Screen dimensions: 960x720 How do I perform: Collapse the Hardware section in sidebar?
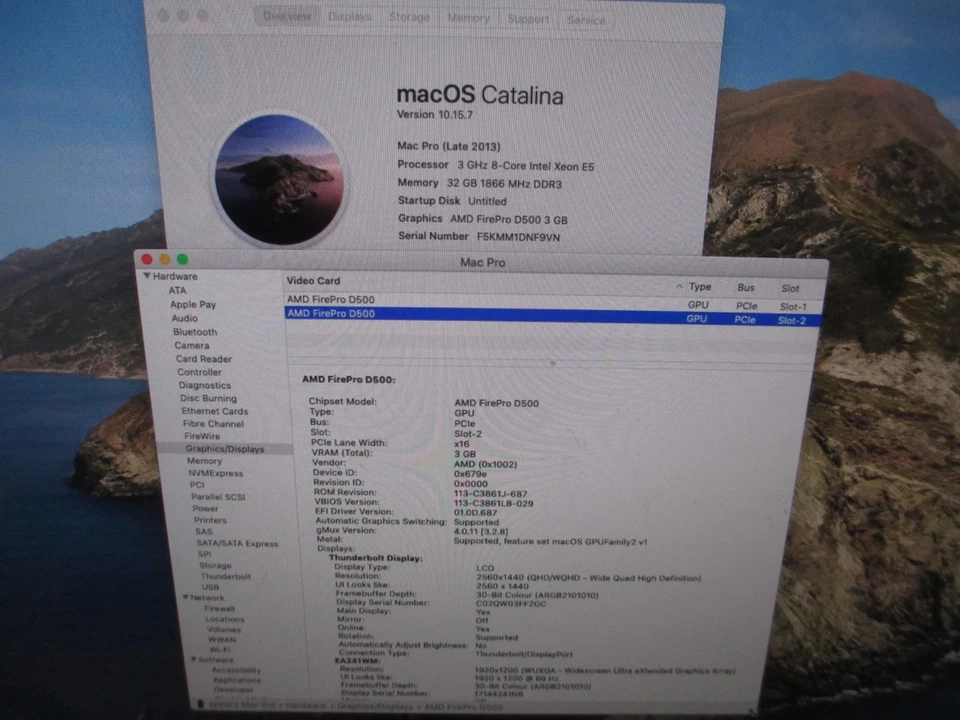coord(147,276)
